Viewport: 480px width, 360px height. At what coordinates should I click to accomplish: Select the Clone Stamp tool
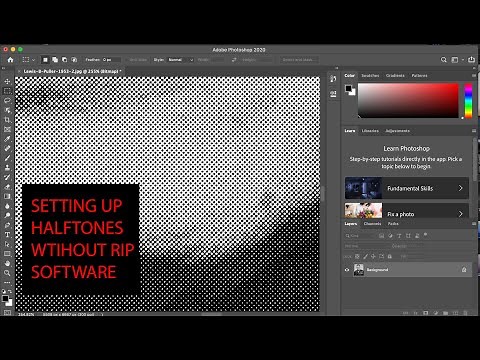click(x=7, y=168)
